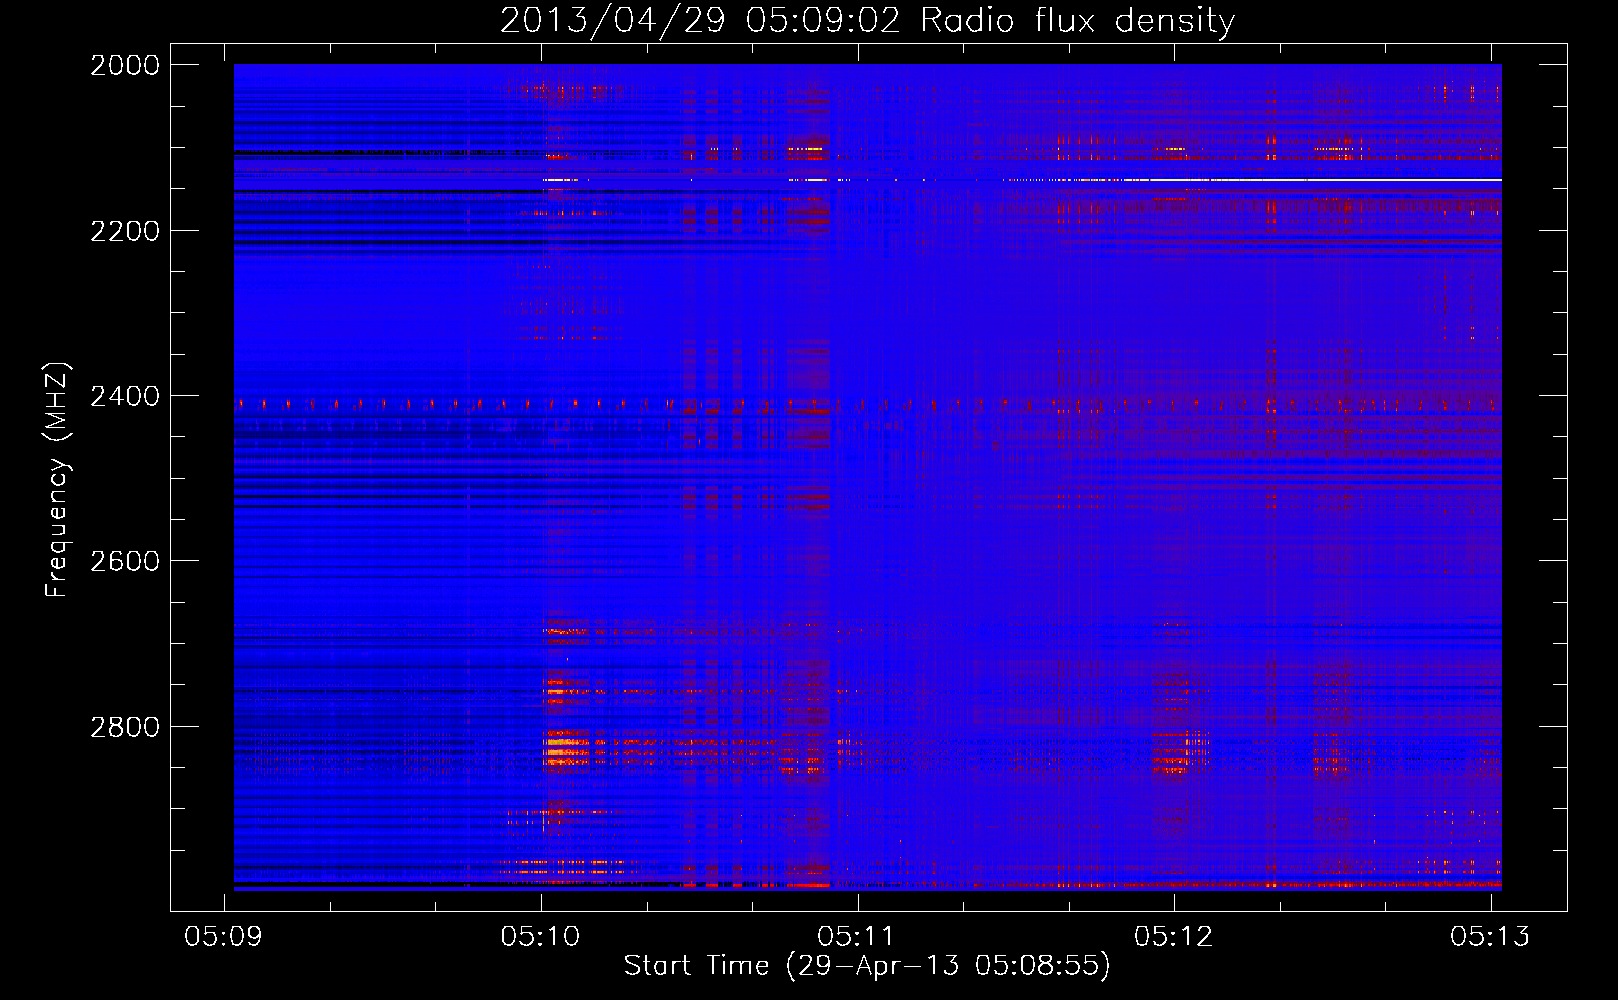1618x1000 pixels.
Task: Click the 'Frequency (MHZ)' y-axis title
Action: pos(57,480)
